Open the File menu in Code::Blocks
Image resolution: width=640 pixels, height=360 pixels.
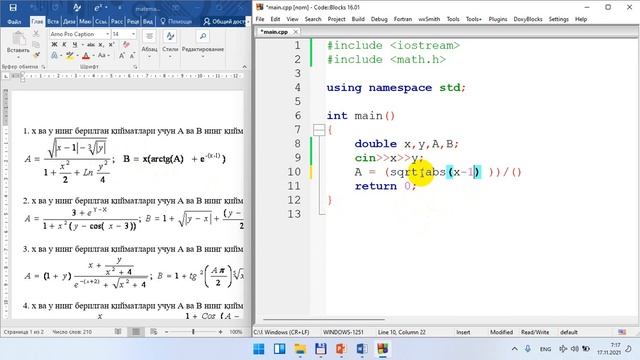point(260,19)
